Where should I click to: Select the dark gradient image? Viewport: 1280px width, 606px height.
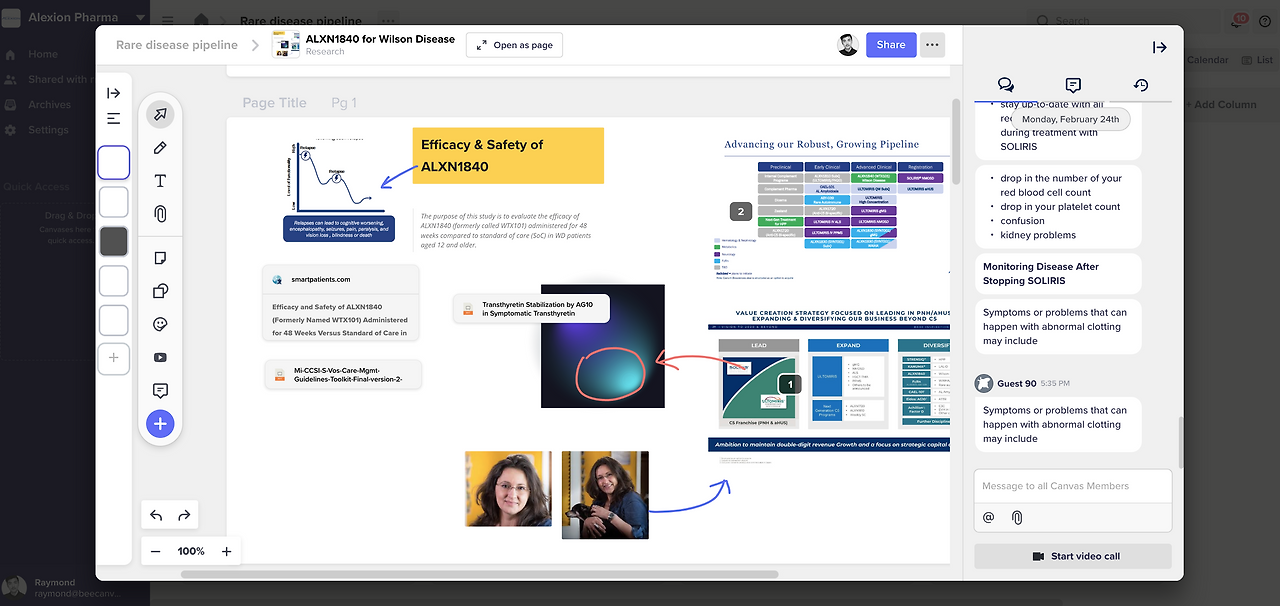(x=603, y=346)
